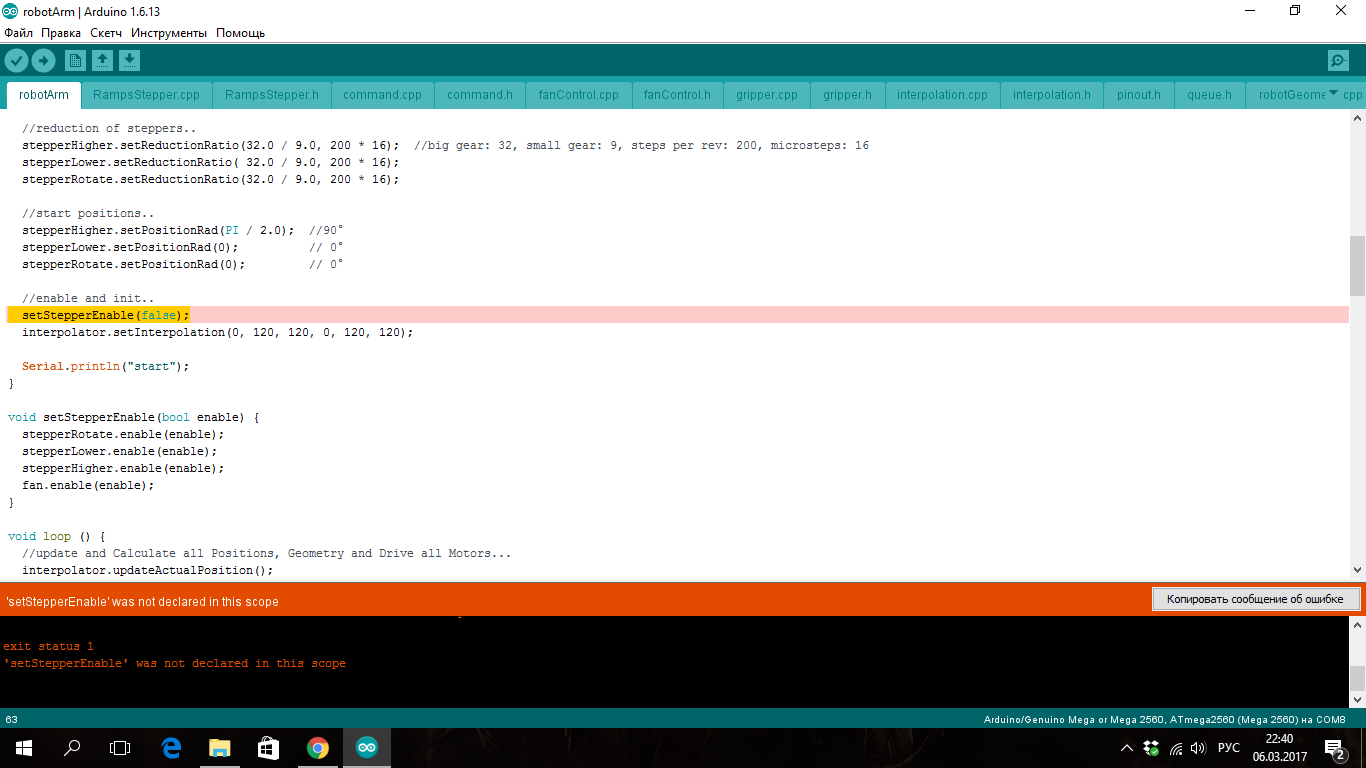Click the volume speaker tray icon
The height and width of the screenshot is (768, 1366).
[1198, 748]
